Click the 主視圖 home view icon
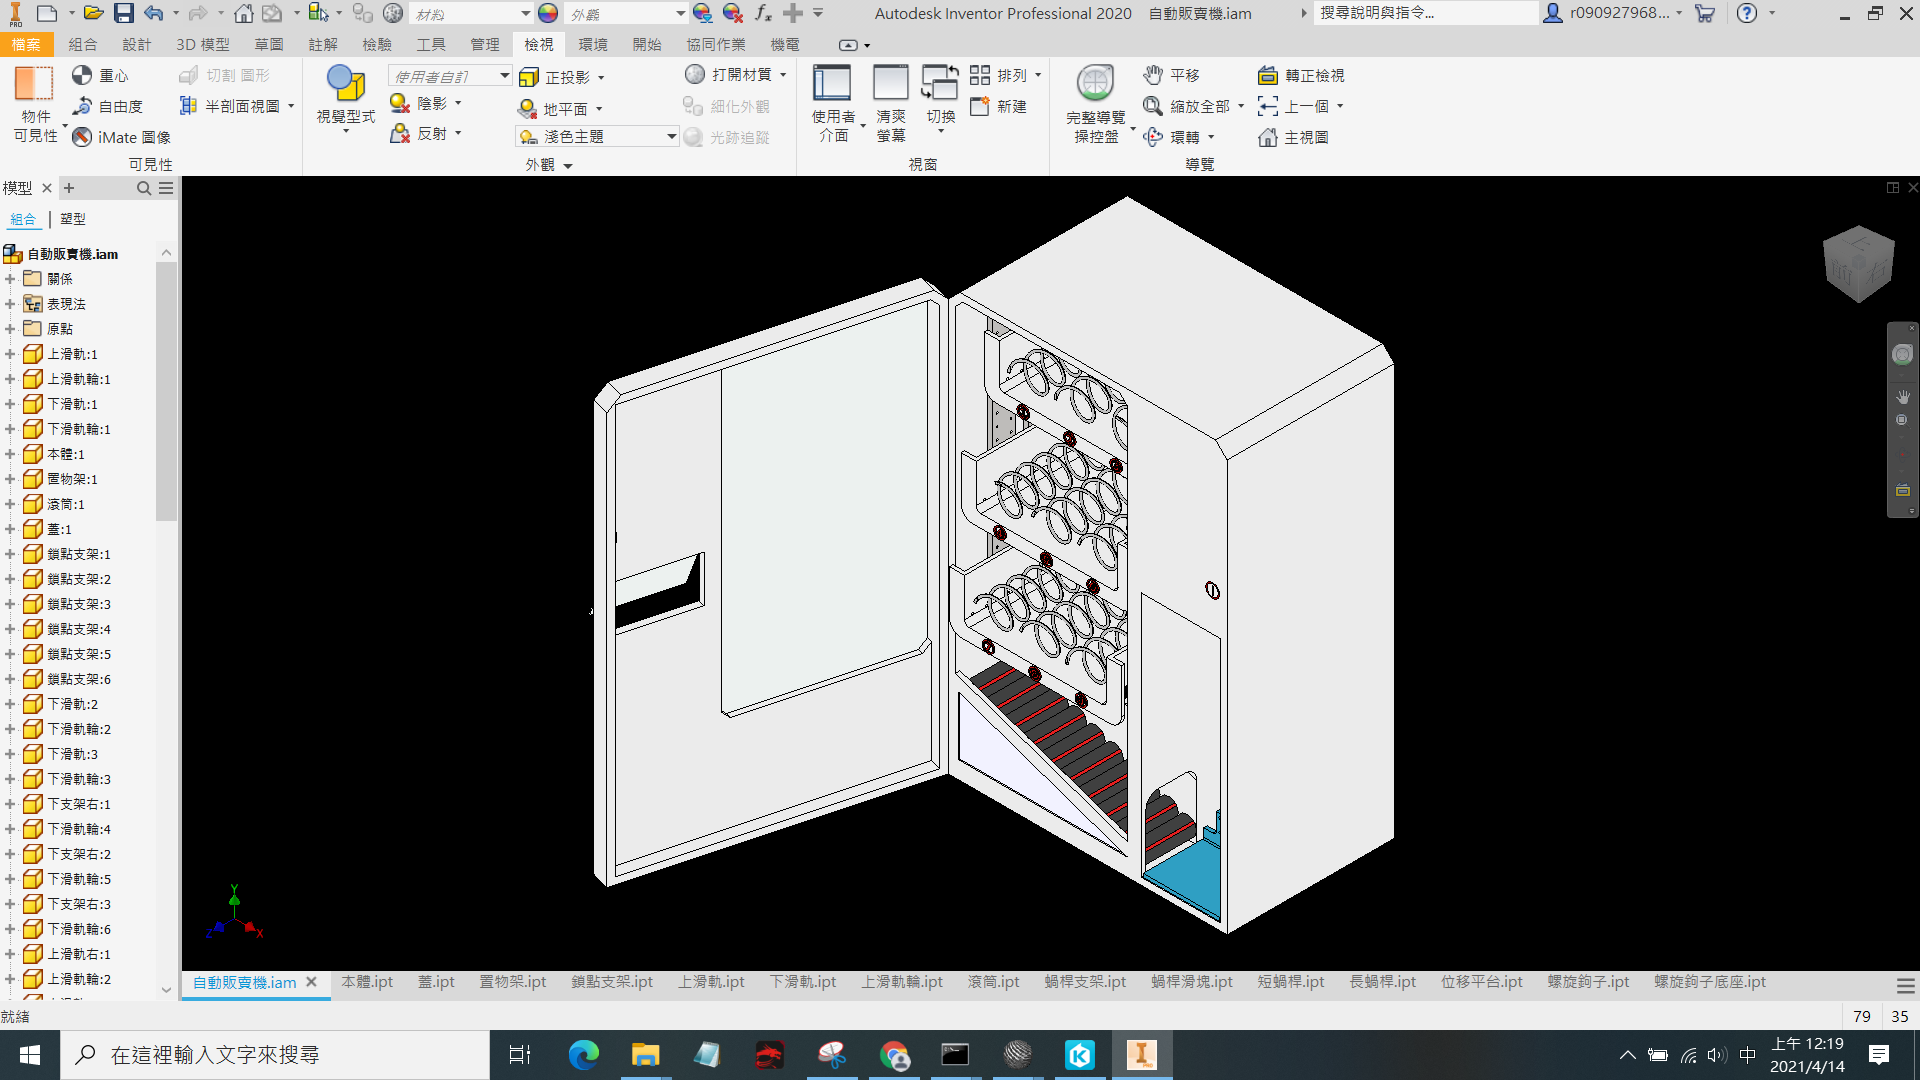1920x1080 pixels. [x=1268, y=137]
